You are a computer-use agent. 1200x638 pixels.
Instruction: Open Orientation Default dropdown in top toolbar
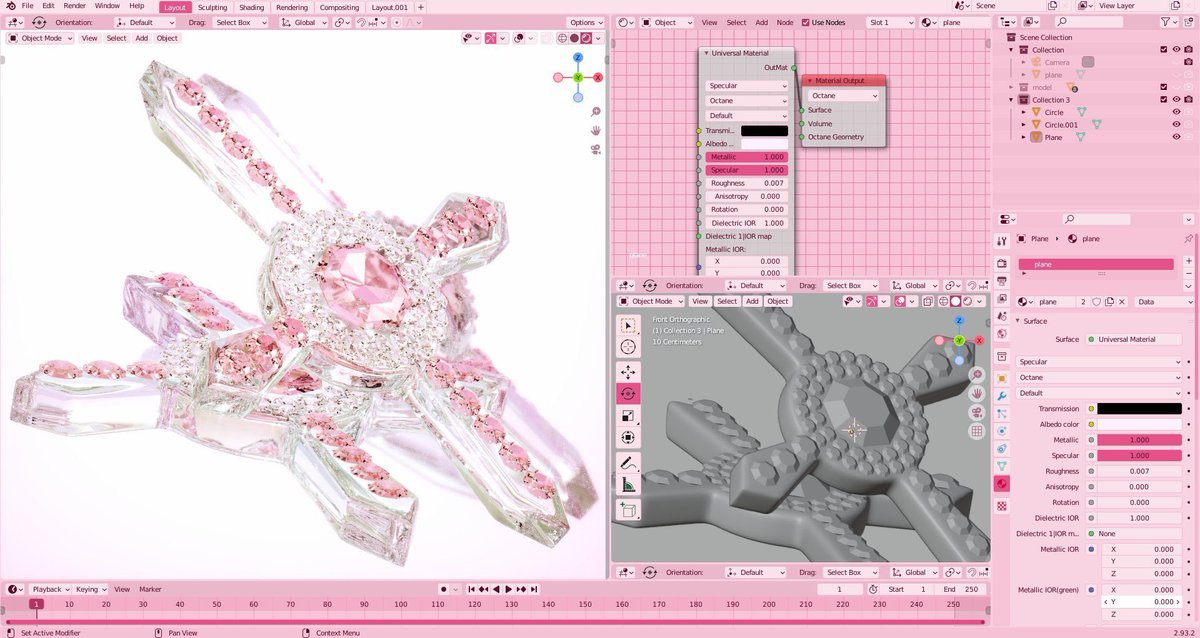(144, 22)
